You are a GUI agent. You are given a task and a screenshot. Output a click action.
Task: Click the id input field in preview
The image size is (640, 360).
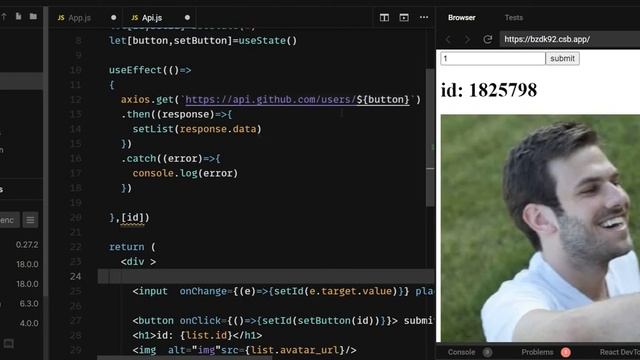[x=493, y=58]
